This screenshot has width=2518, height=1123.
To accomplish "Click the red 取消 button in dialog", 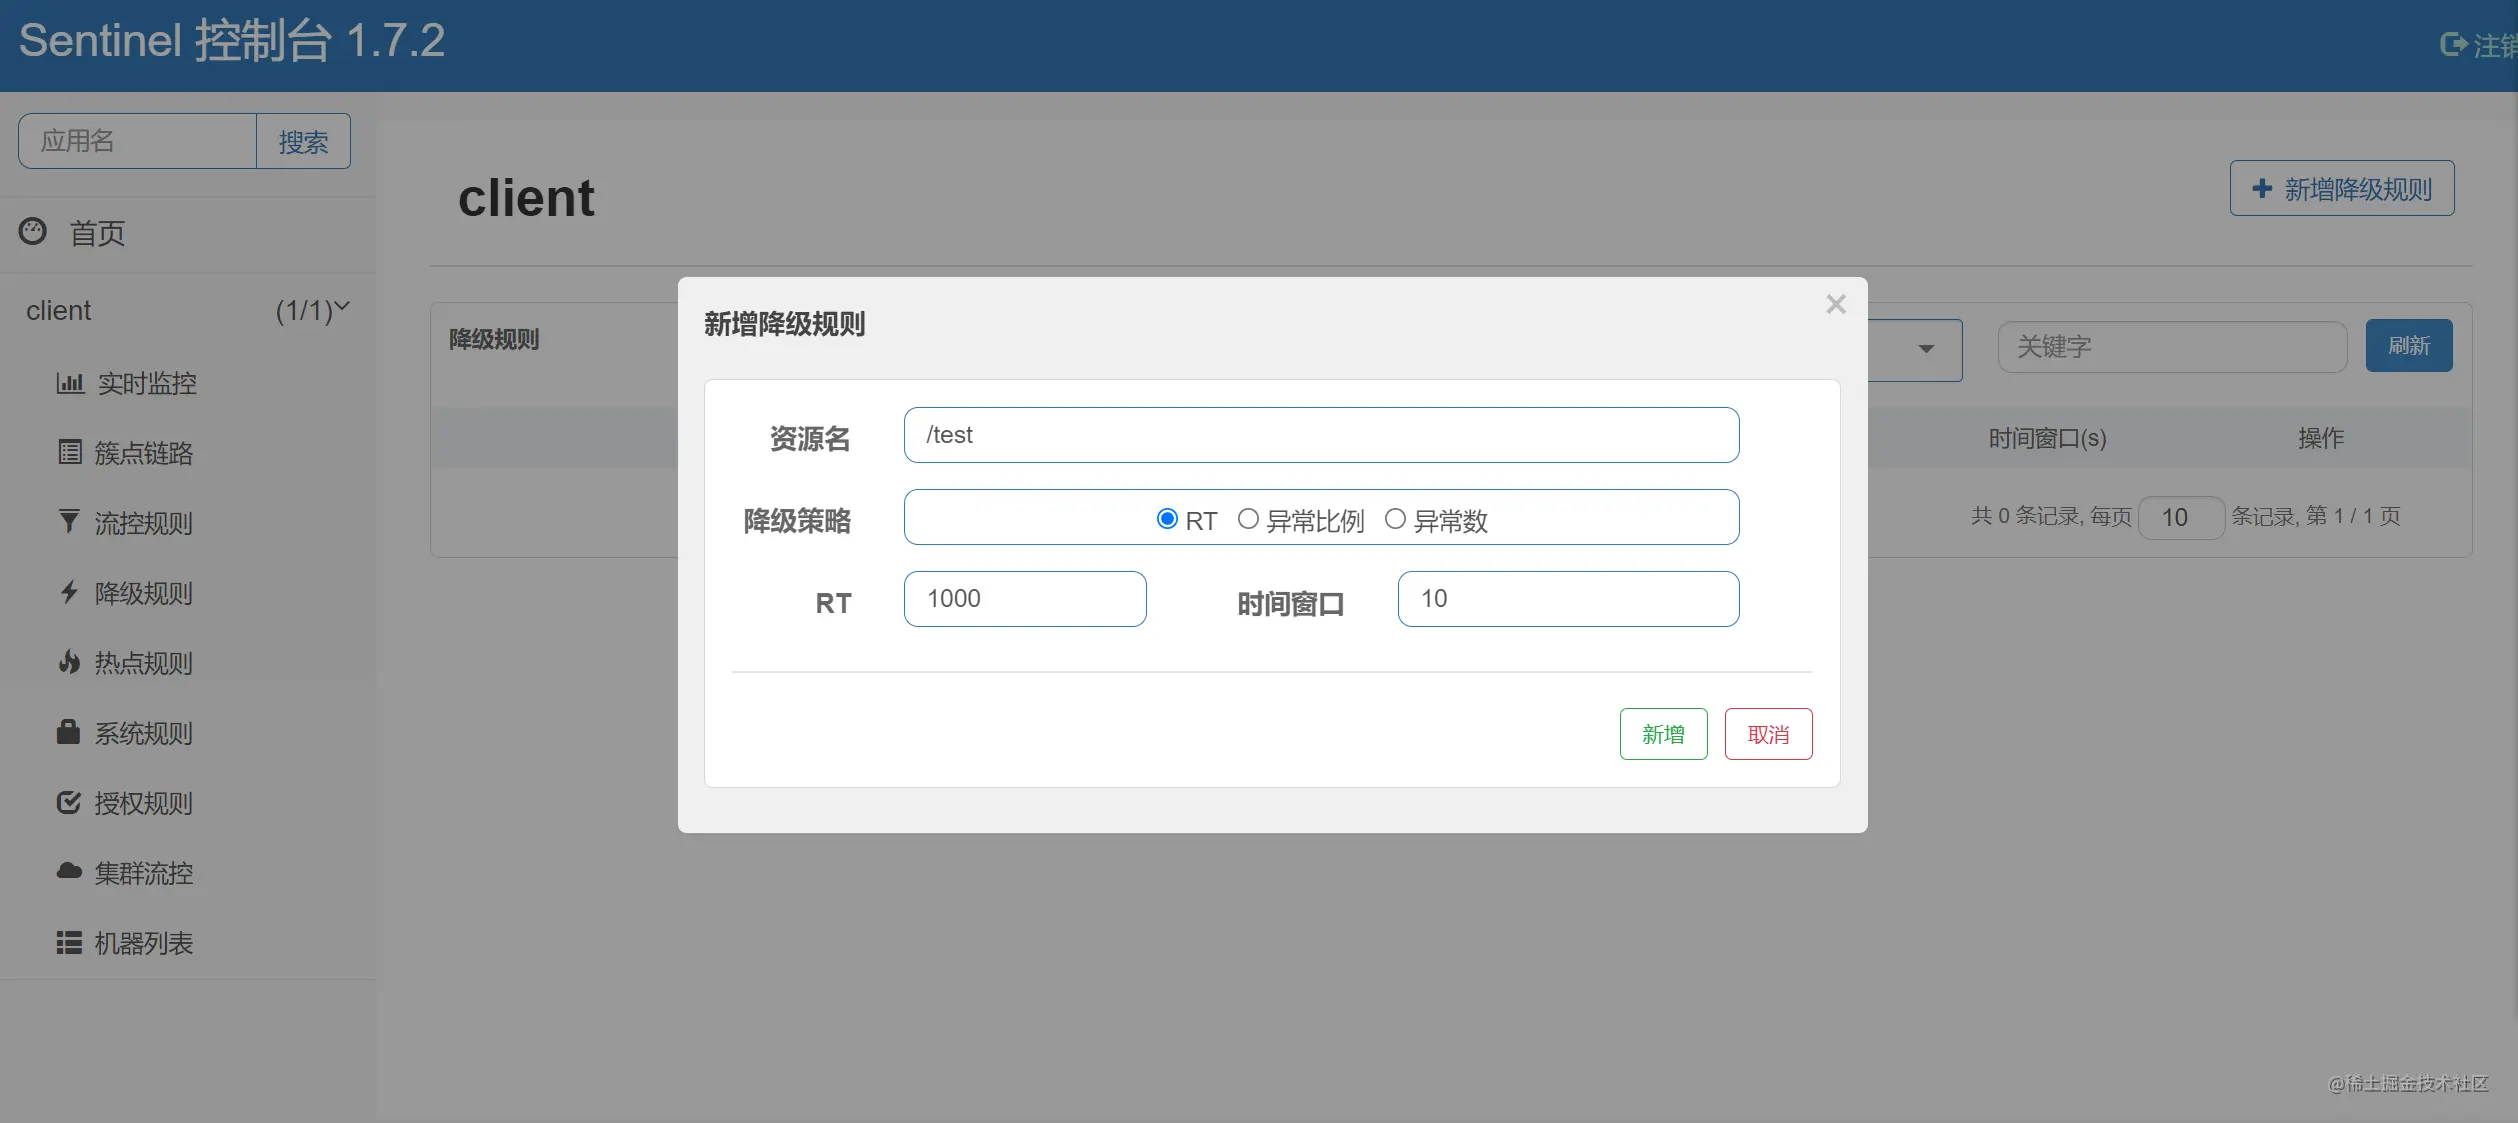I will click(x=1768, y=734).
